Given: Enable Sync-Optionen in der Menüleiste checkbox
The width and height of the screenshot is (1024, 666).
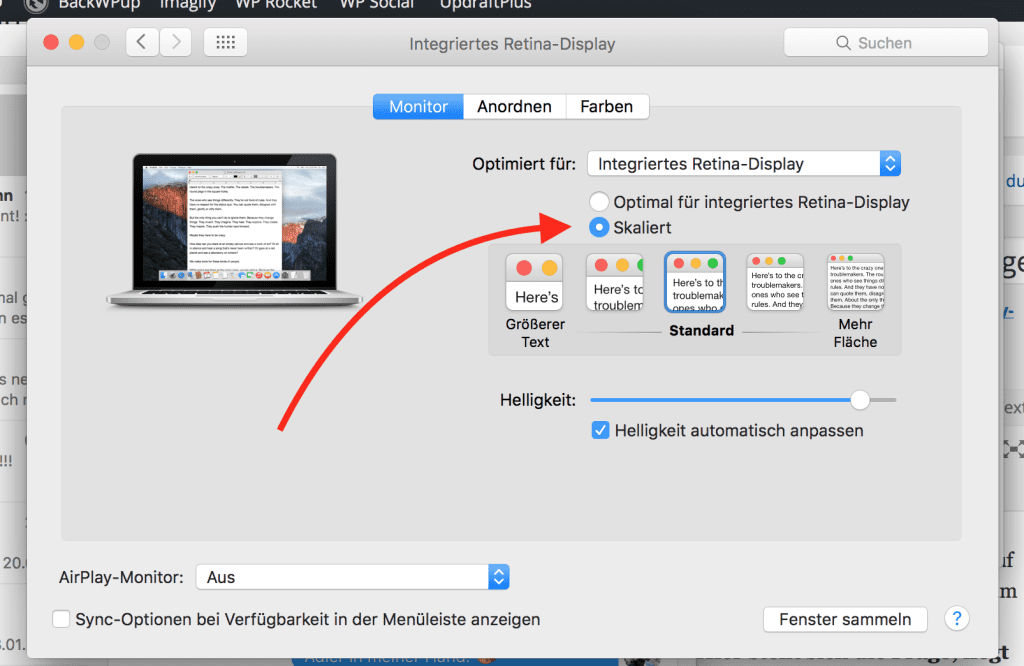Looking at the screenshot, I should 62,619.
